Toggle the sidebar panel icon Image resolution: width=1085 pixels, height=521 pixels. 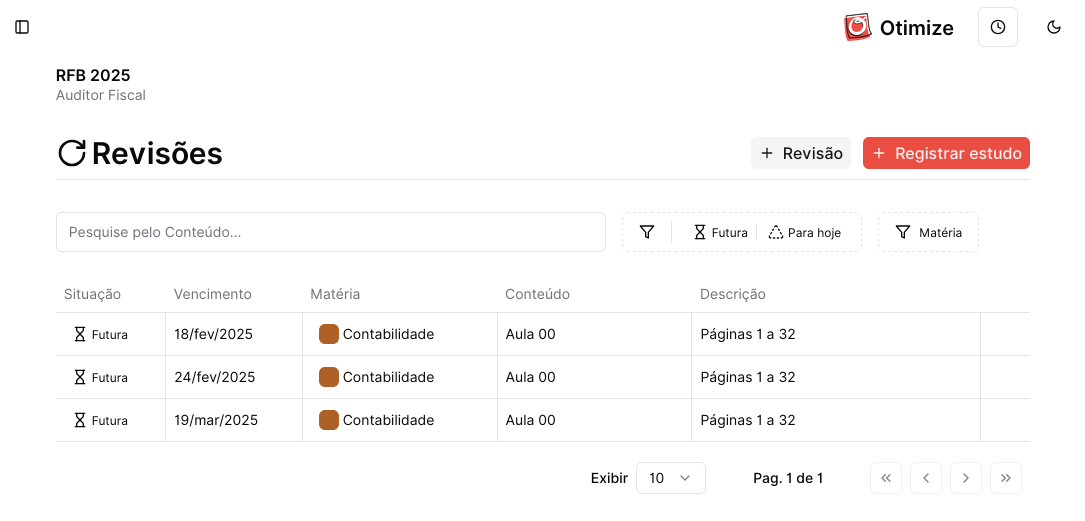click(22, 27)
